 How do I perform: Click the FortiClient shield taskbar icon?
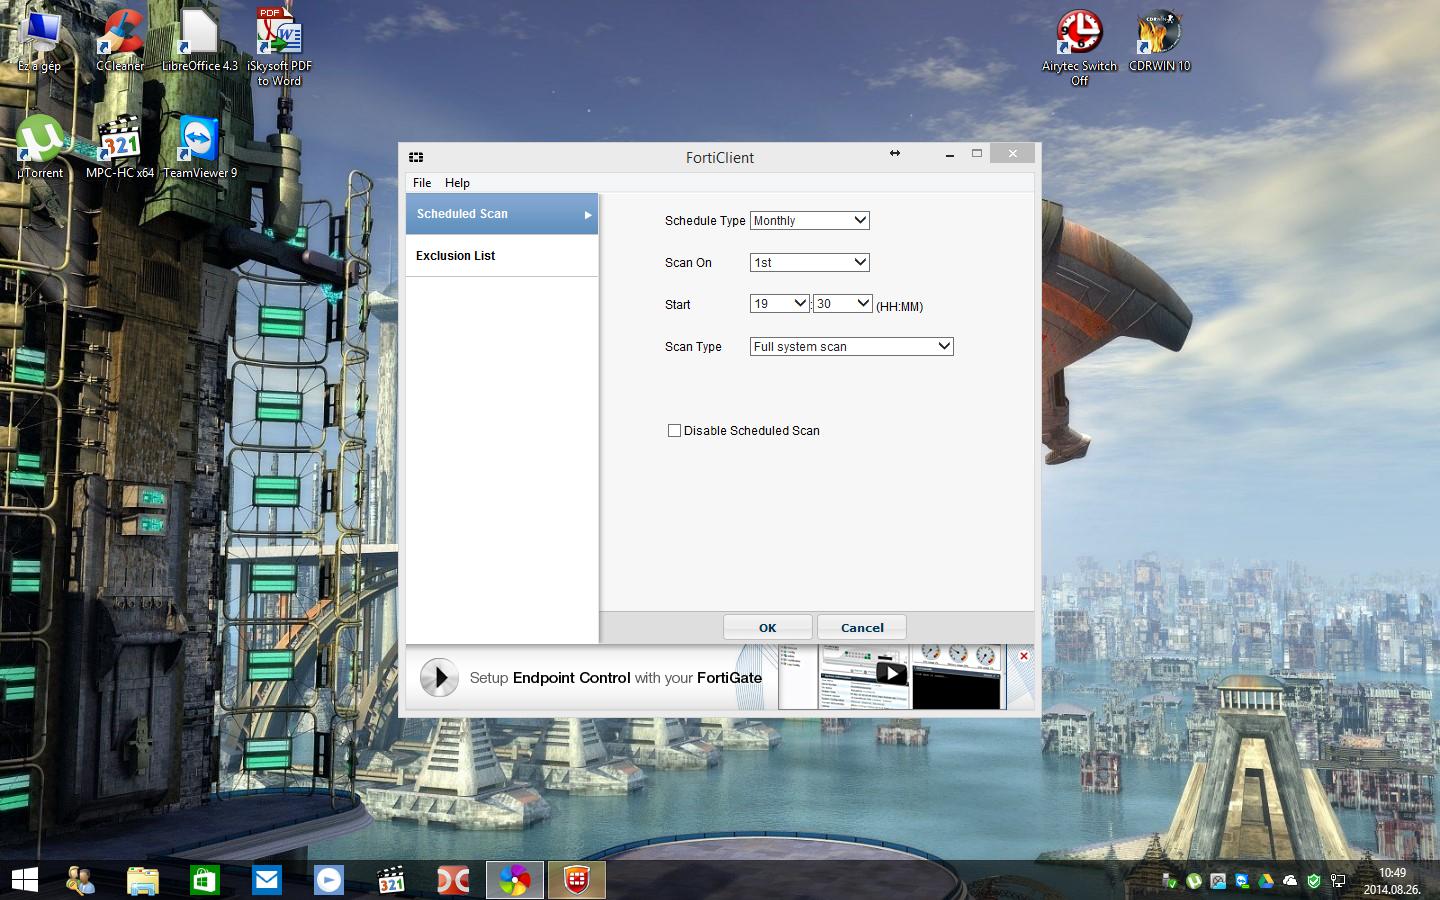point(577,880)
